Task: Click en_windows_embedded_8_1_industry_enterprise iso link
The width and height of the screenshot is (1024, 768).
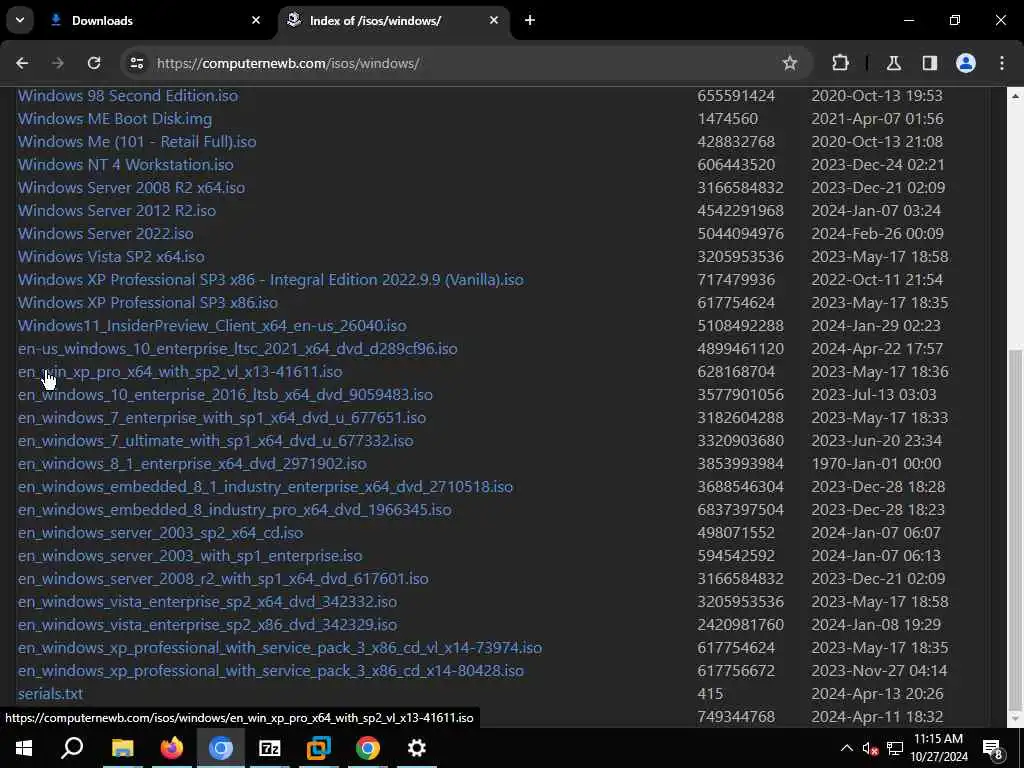Action: point(266,487)
